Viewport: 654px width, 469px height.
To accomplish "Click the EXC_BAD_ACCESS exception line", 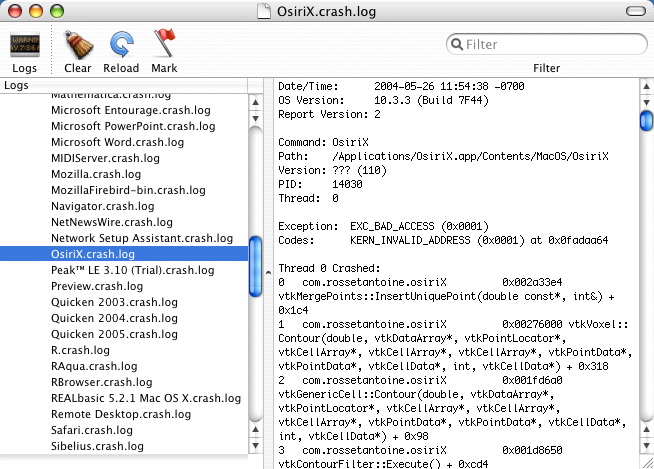I will click(383, 226).
